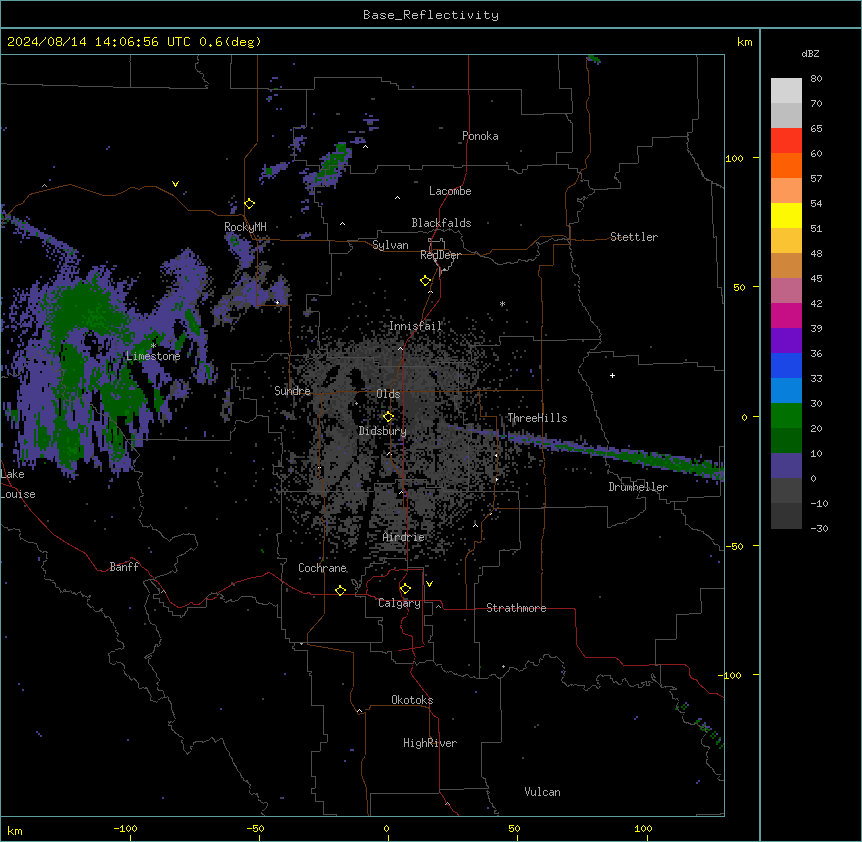Pick the bright blue 33 dBZ legend swatch
The height and width of the screenshot is (842, 862).
click(786, 365)
